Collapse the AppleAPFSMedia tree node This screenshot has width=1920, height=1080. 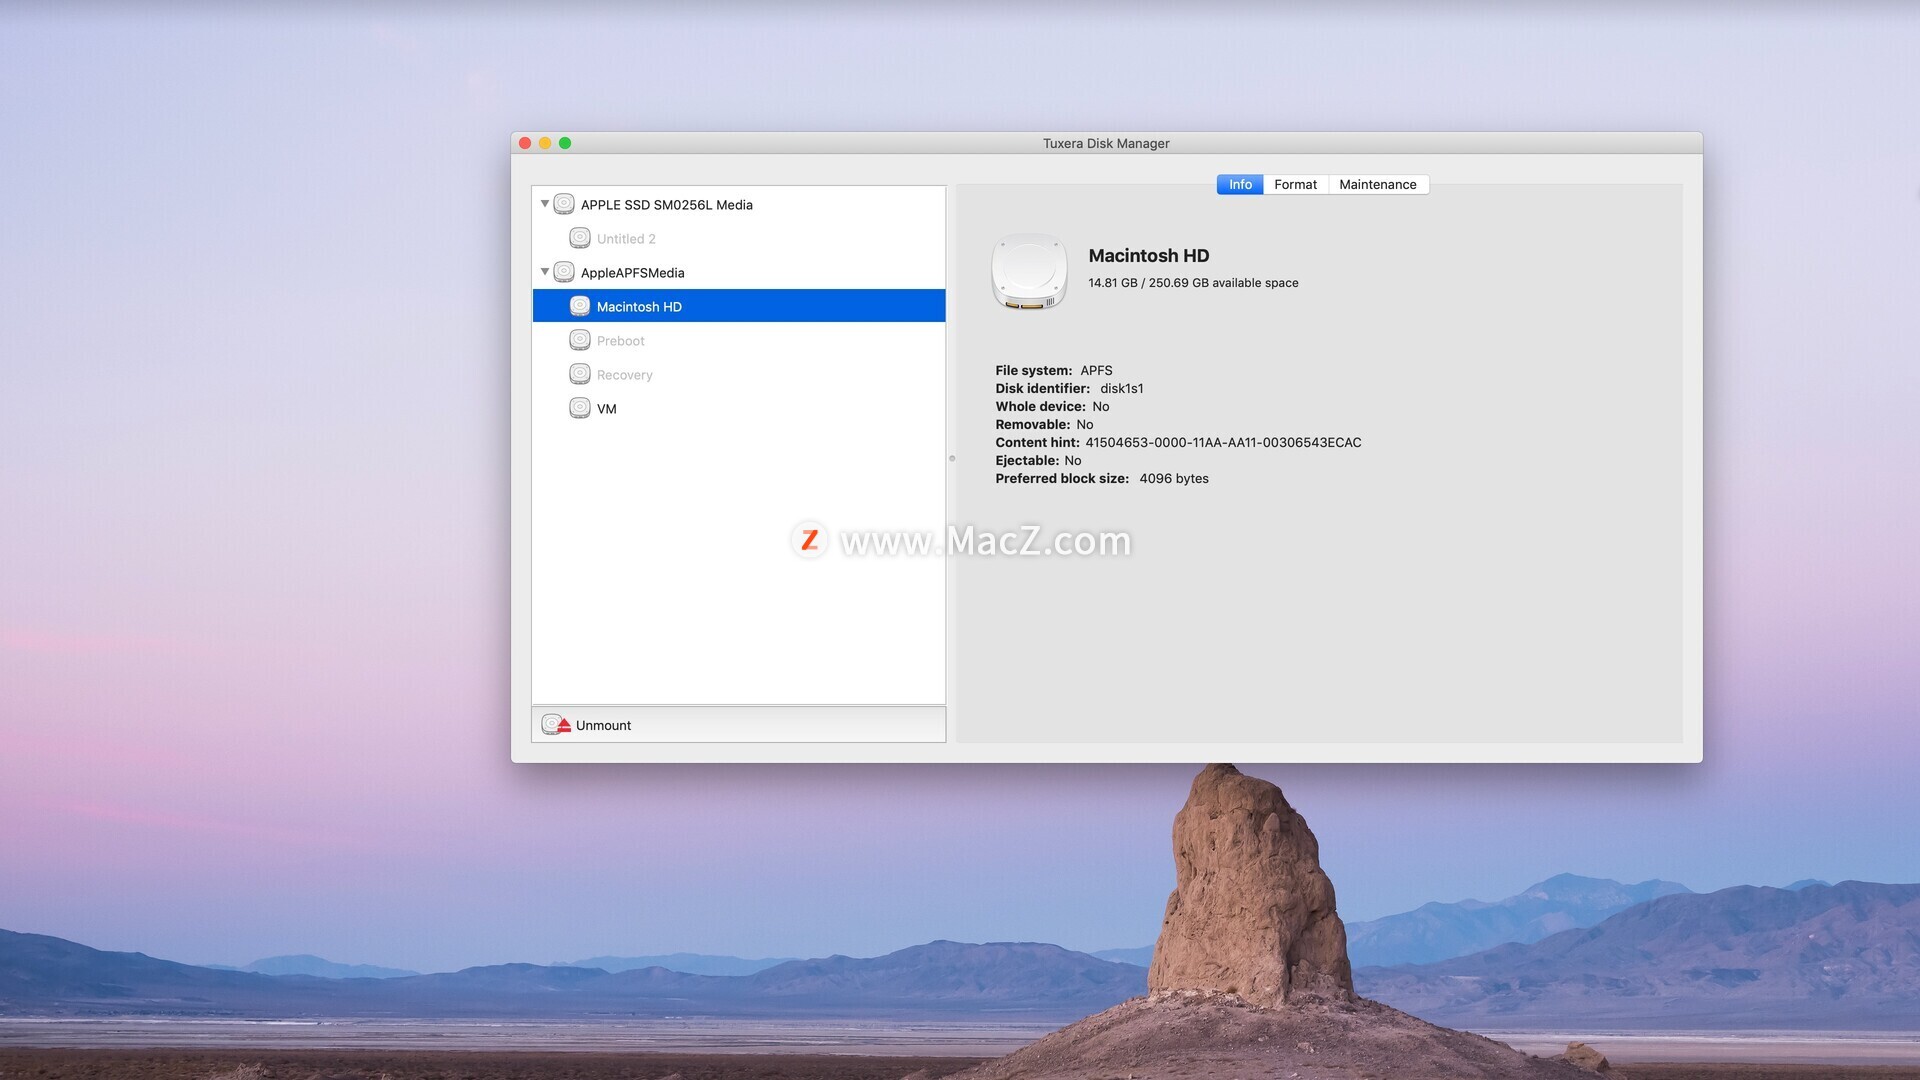click(545, 272)
